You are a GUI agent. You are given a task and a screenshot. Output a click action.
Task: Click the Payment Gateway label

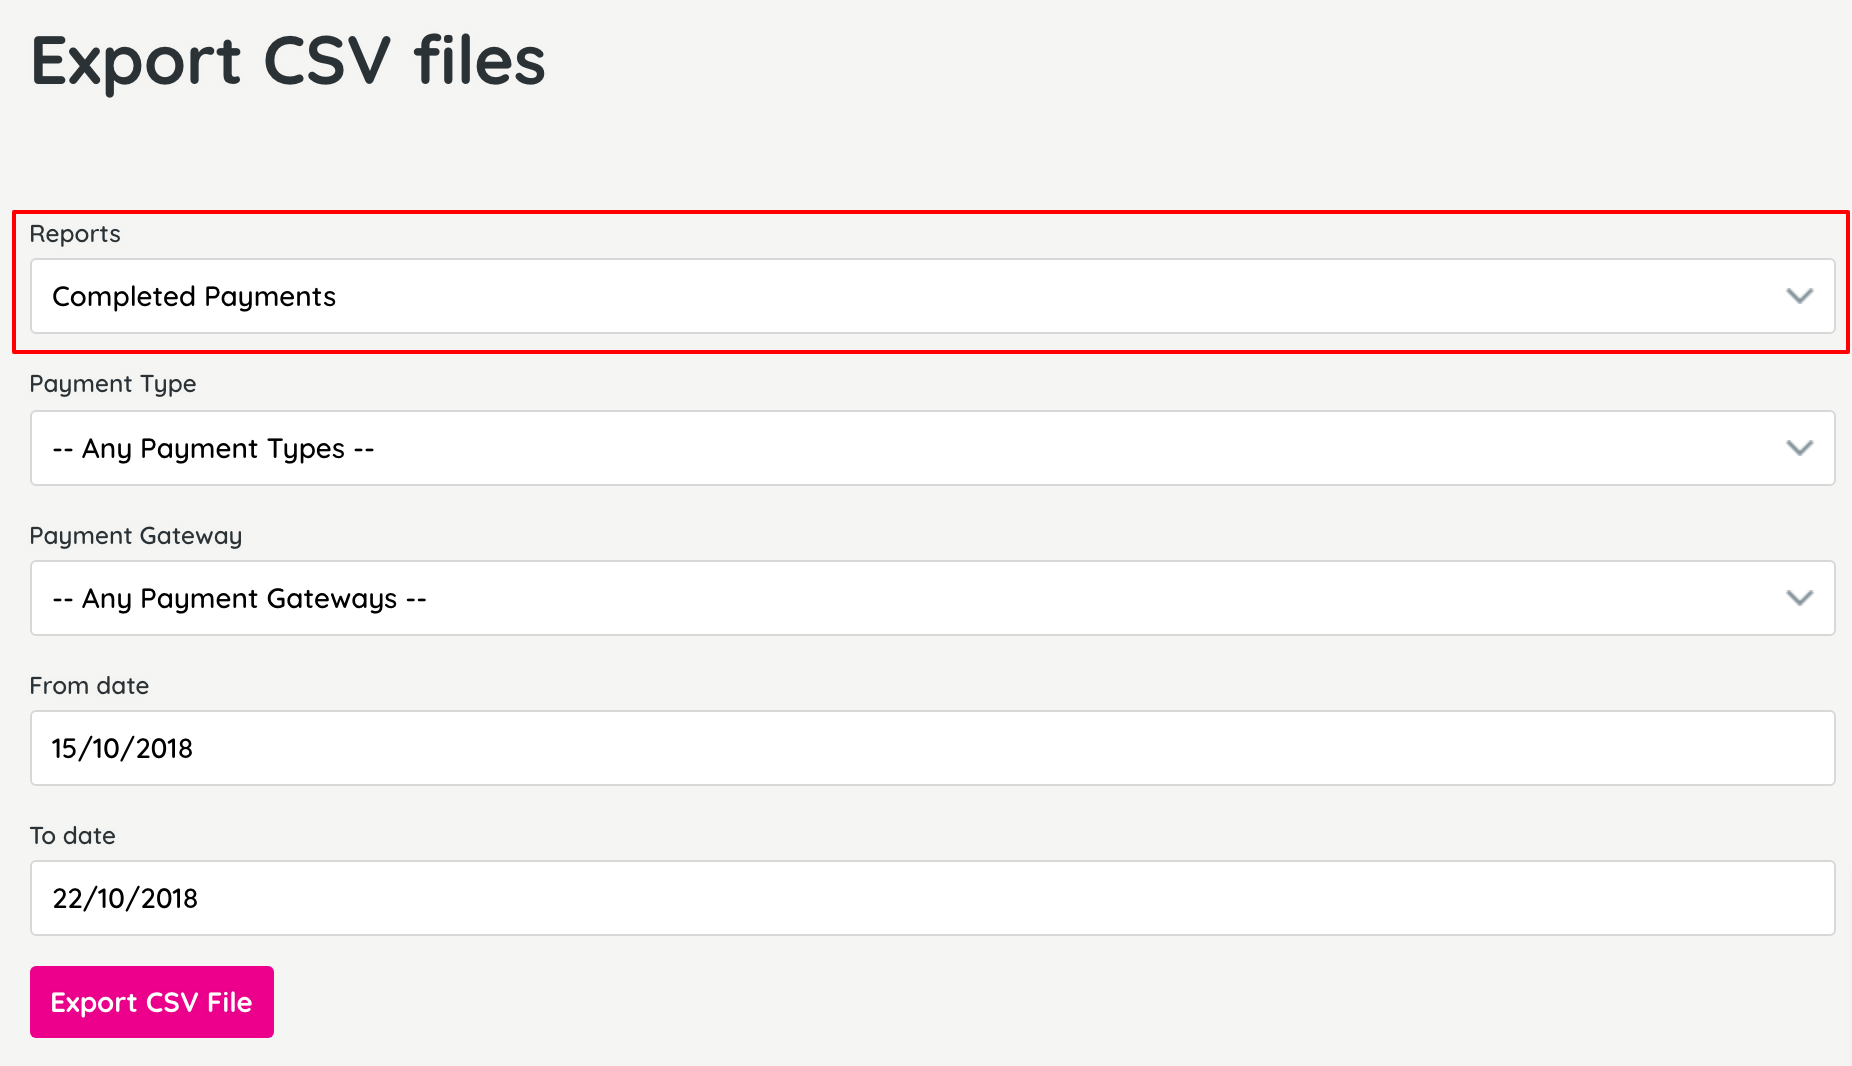coord(136,535)
